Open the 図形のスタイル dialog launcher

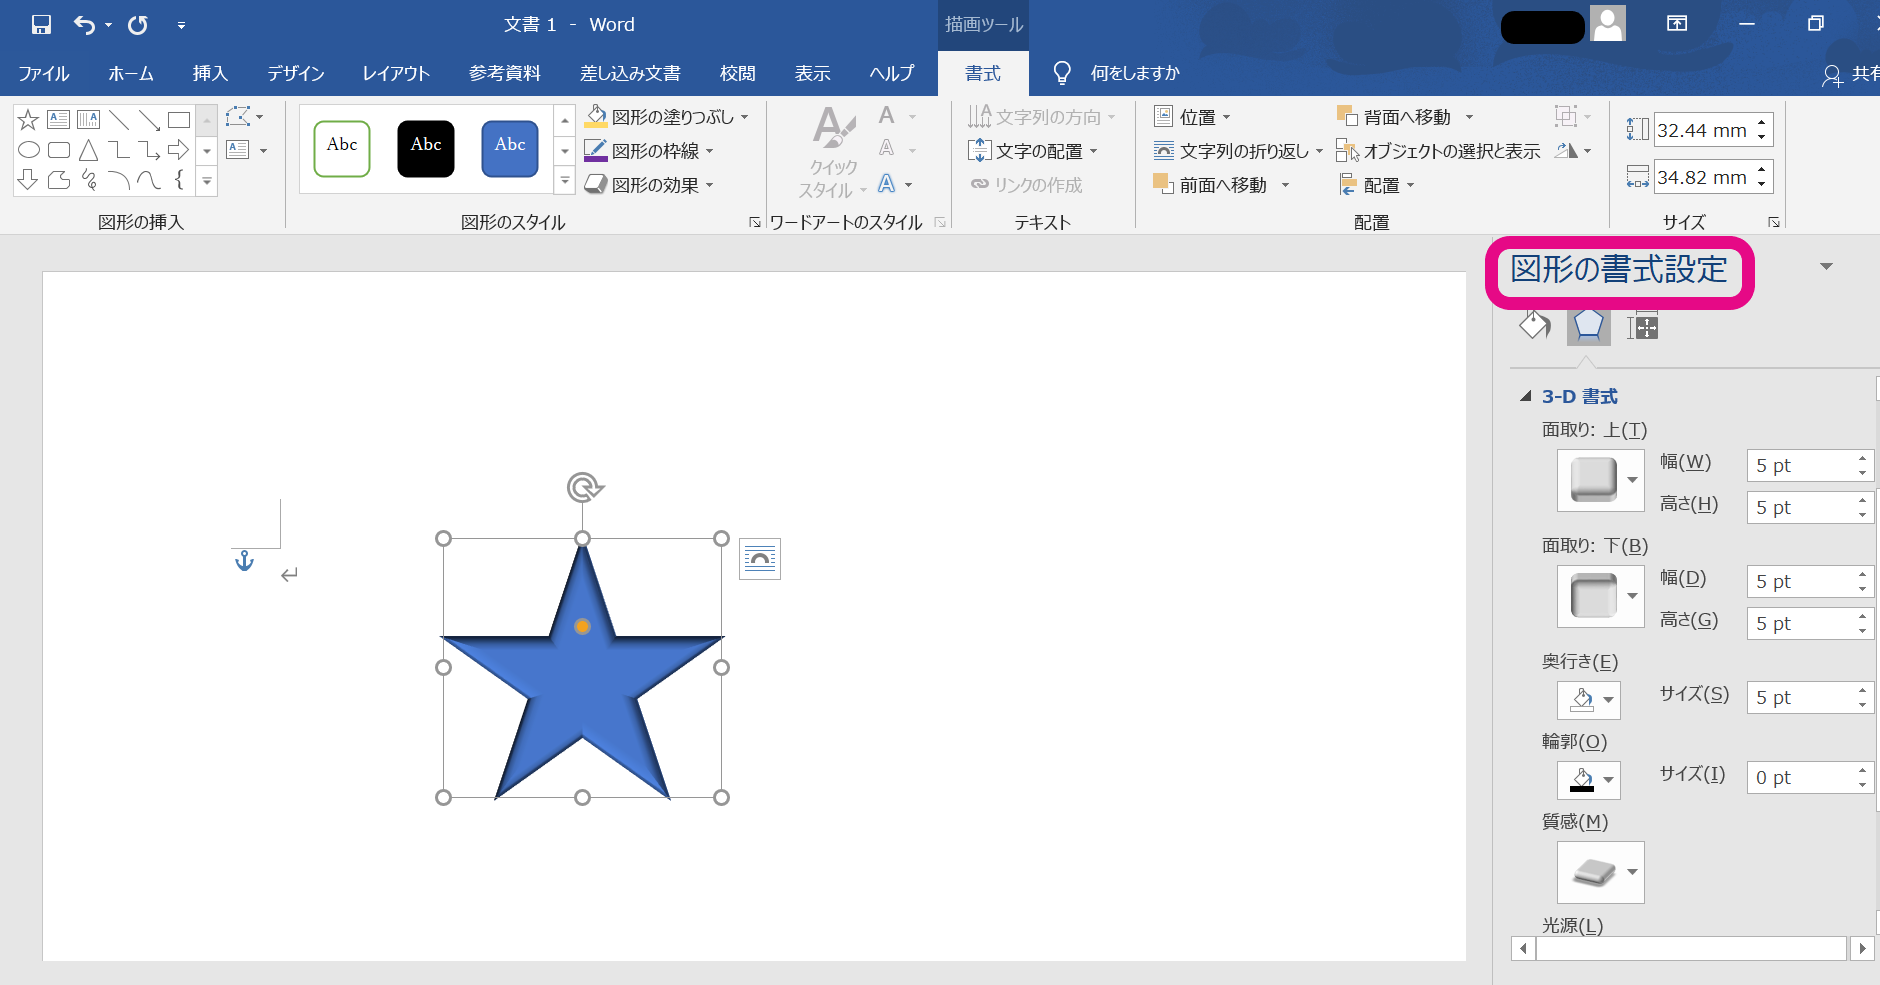click(755, 222)
